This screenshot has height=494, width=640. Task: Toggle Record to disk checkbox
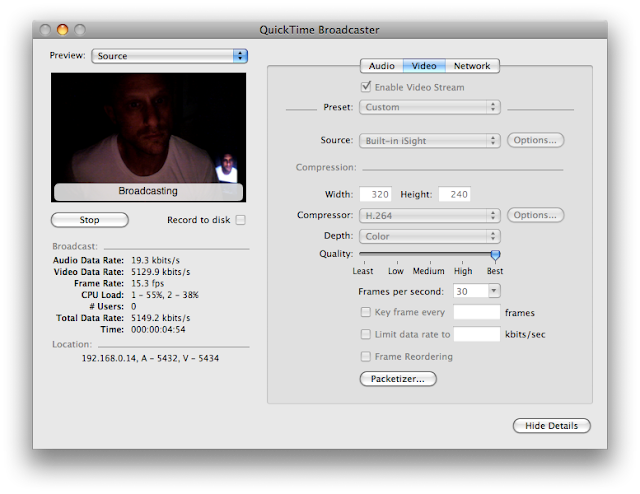pos(241,220)
